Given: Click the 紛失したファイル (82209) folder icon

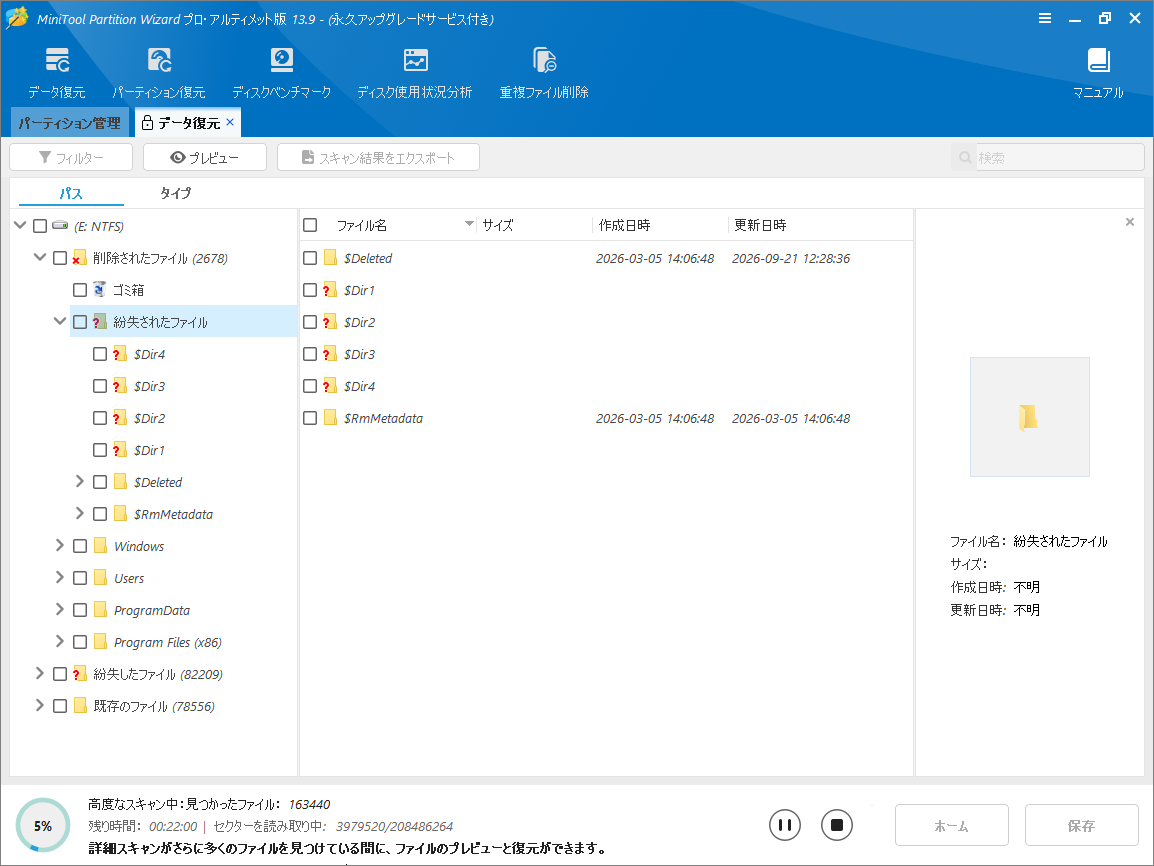Looking at the screenshot, I should 80,673.
